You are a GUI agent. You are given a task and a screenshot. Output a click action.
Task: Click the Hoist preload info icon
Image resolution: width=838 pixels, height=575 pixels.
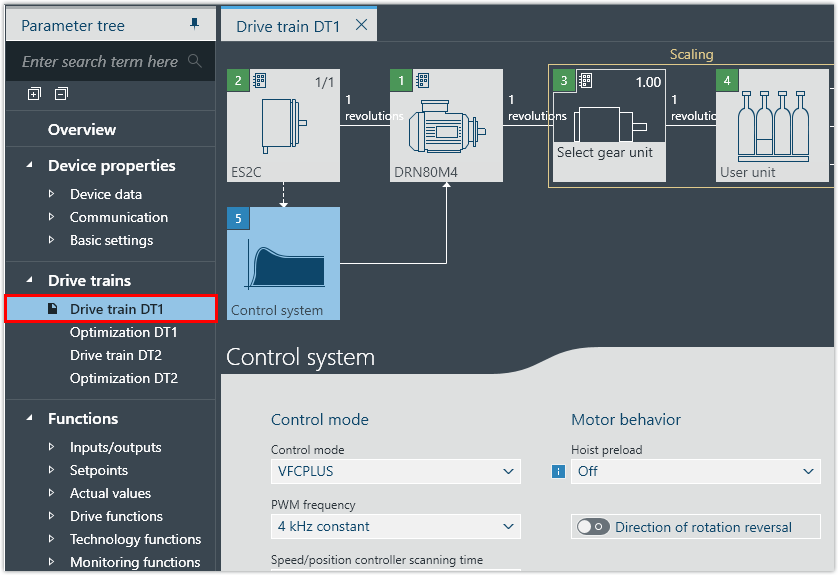point(558,471)
